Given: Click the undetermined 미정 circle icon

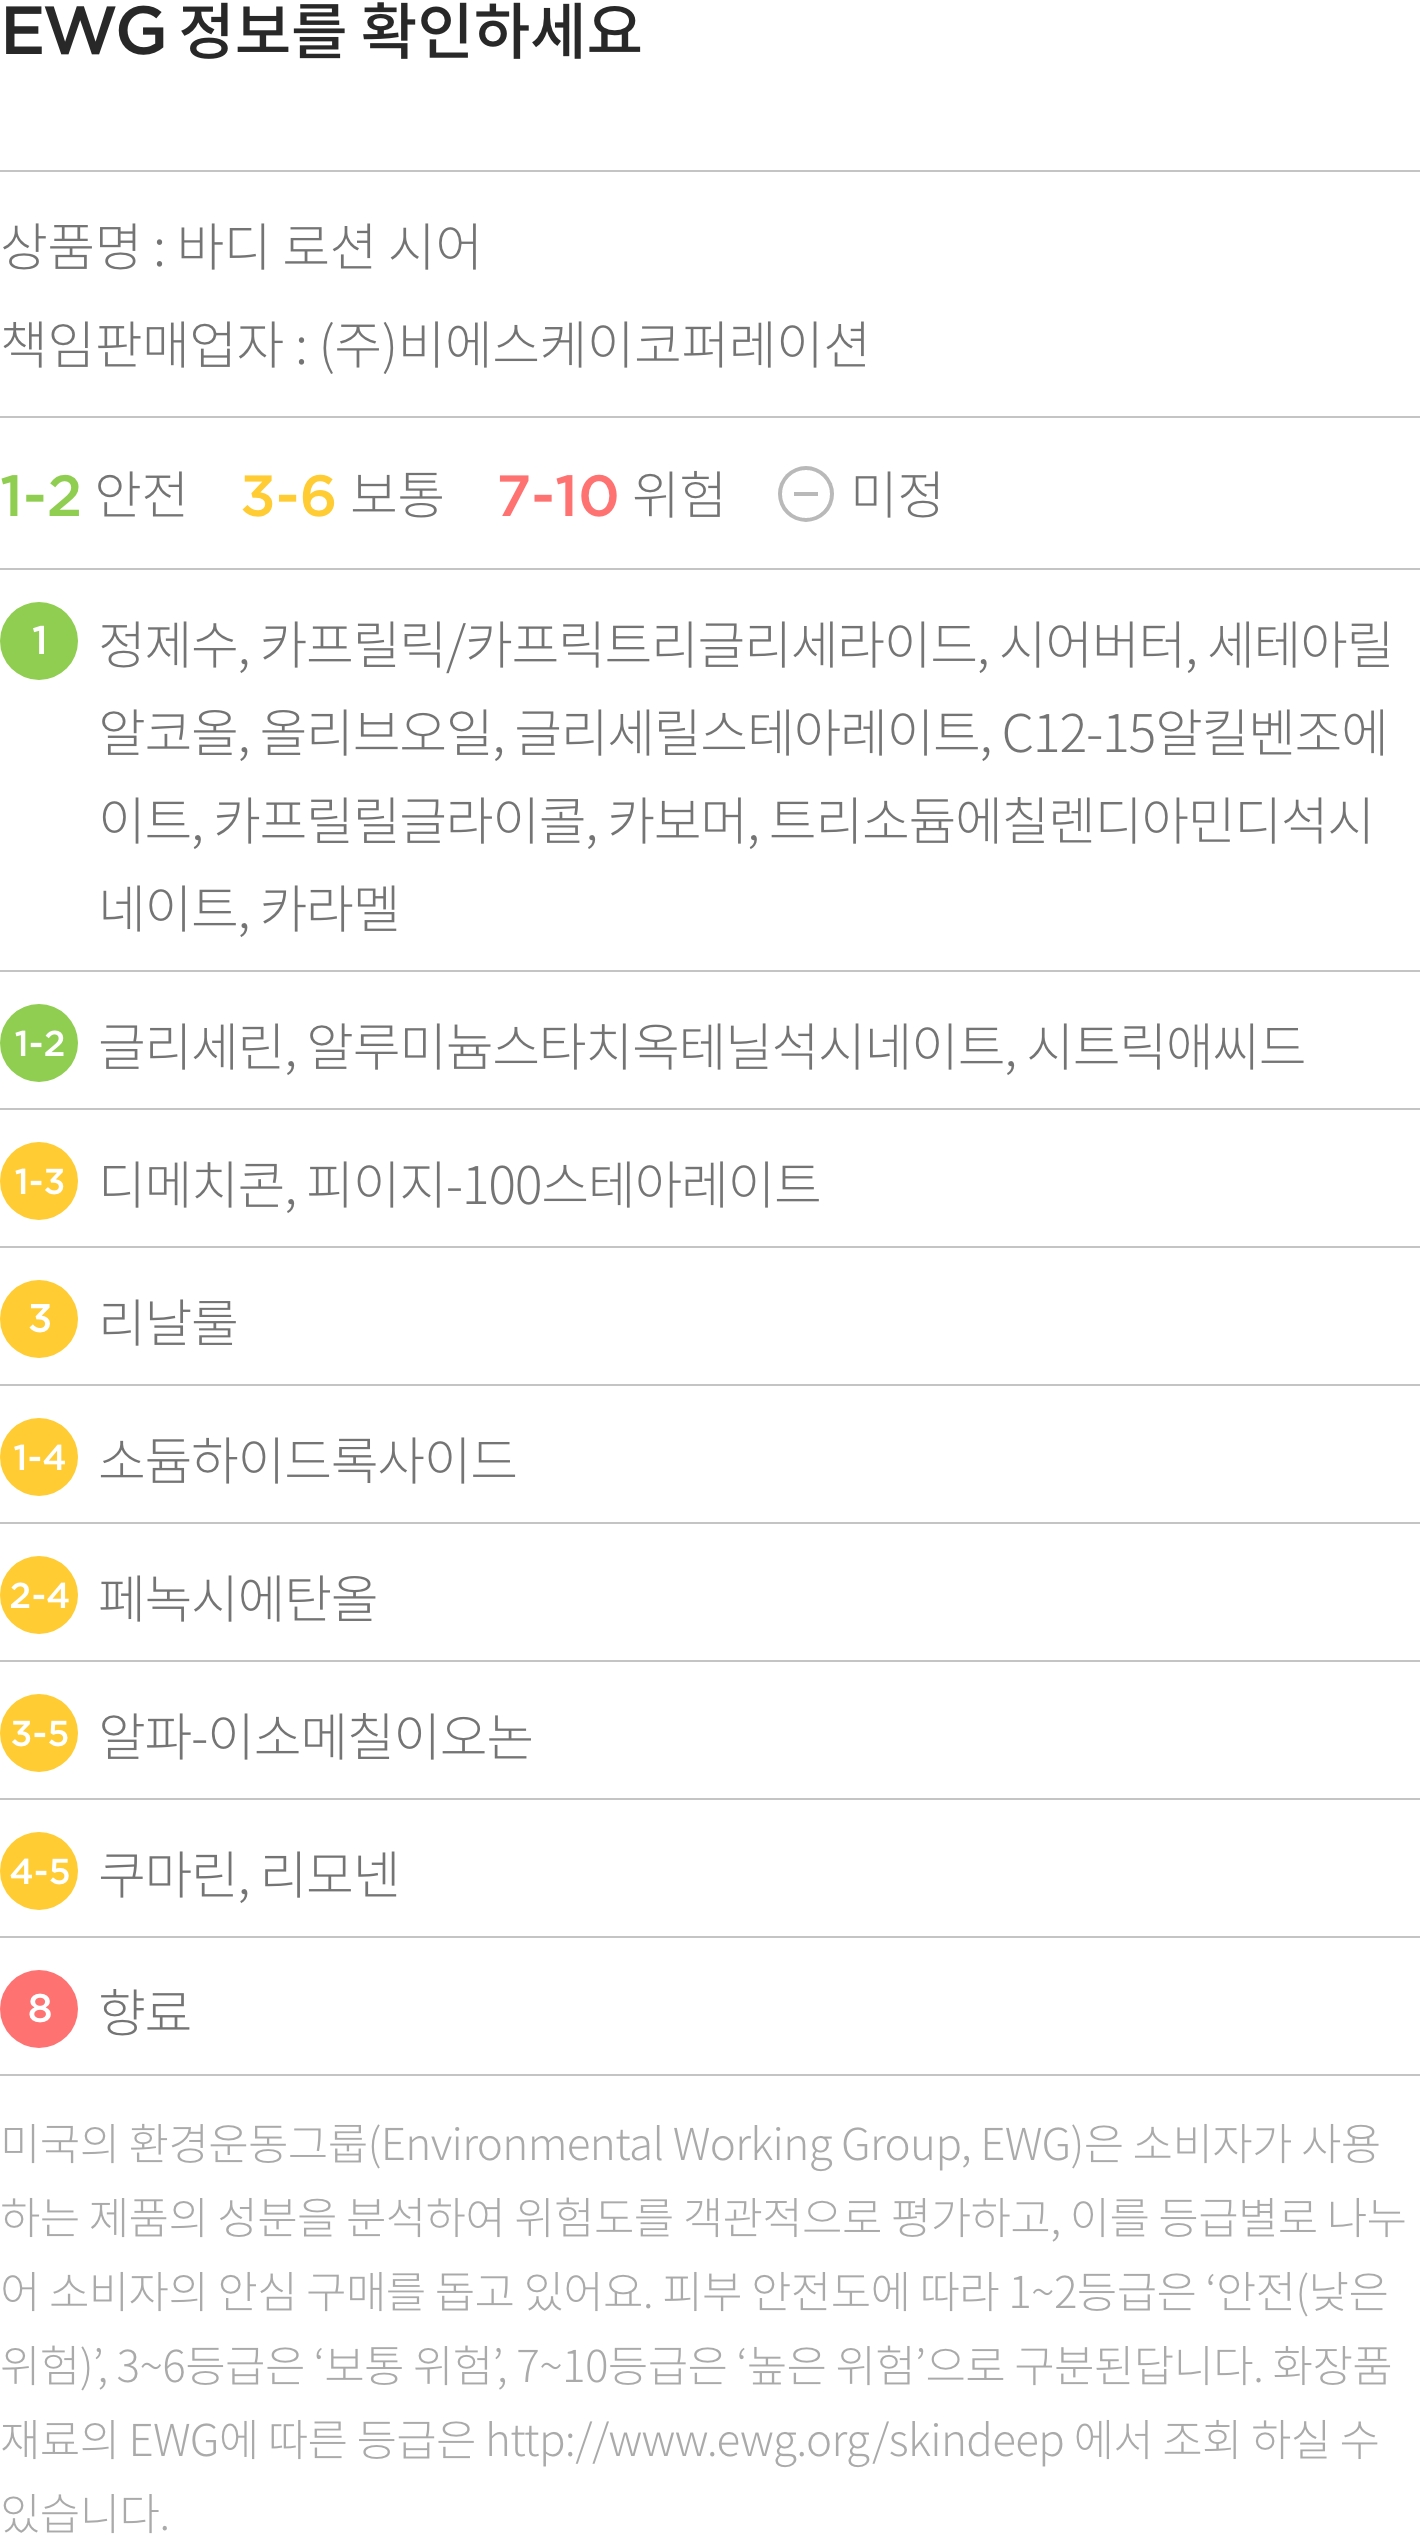Looking at the screenshot, I should click(805, 494).
